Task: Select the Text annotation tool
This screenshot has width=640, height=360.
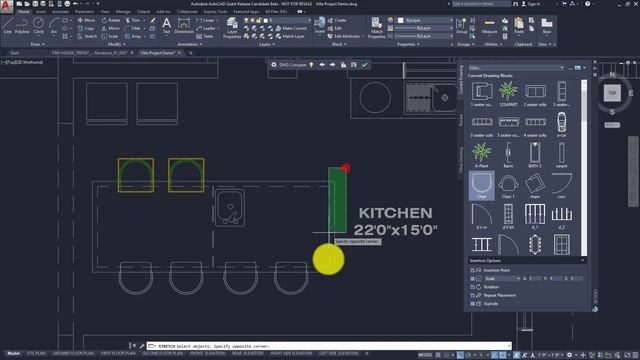Action: [x=166, y=26]
